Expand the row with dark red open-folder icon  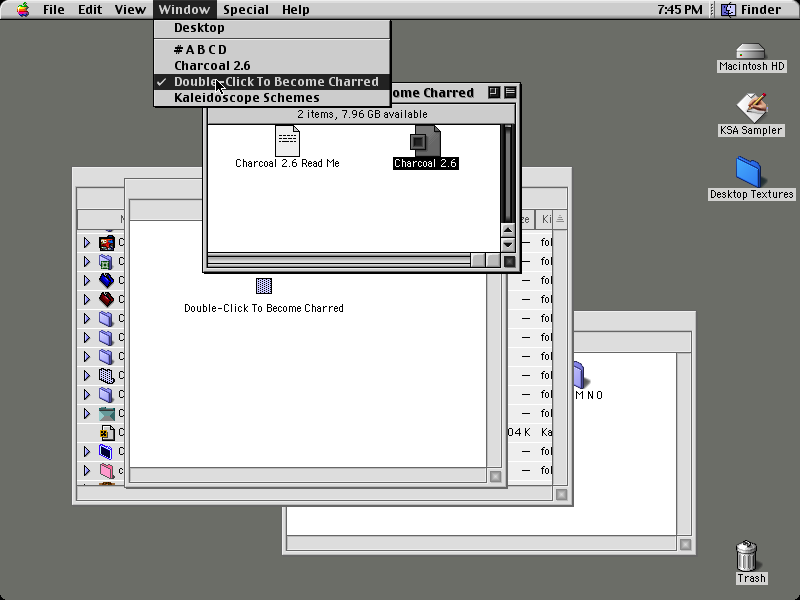click(x=87, y=299)
